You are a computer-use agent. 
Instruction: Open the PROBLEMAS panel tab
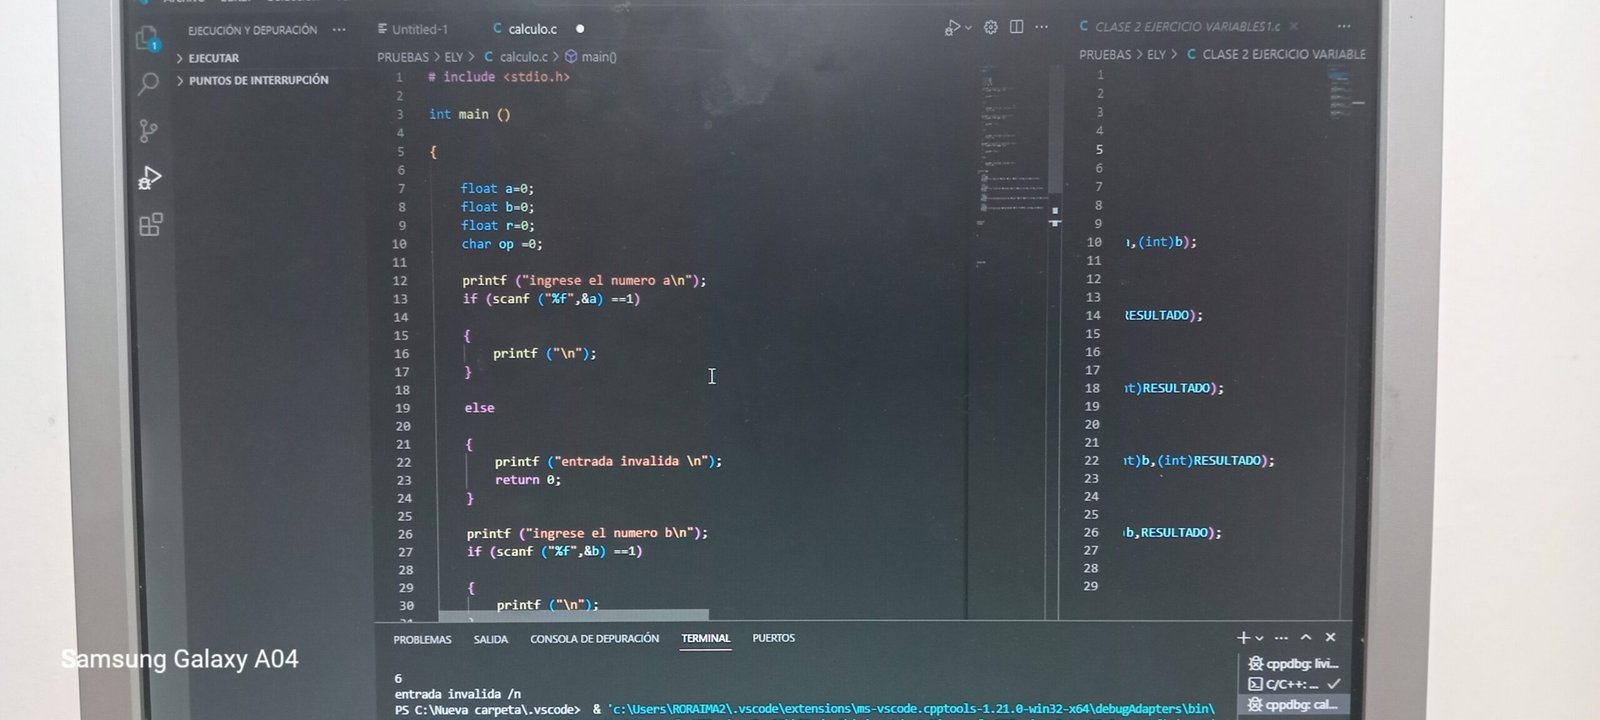[422, 639]
